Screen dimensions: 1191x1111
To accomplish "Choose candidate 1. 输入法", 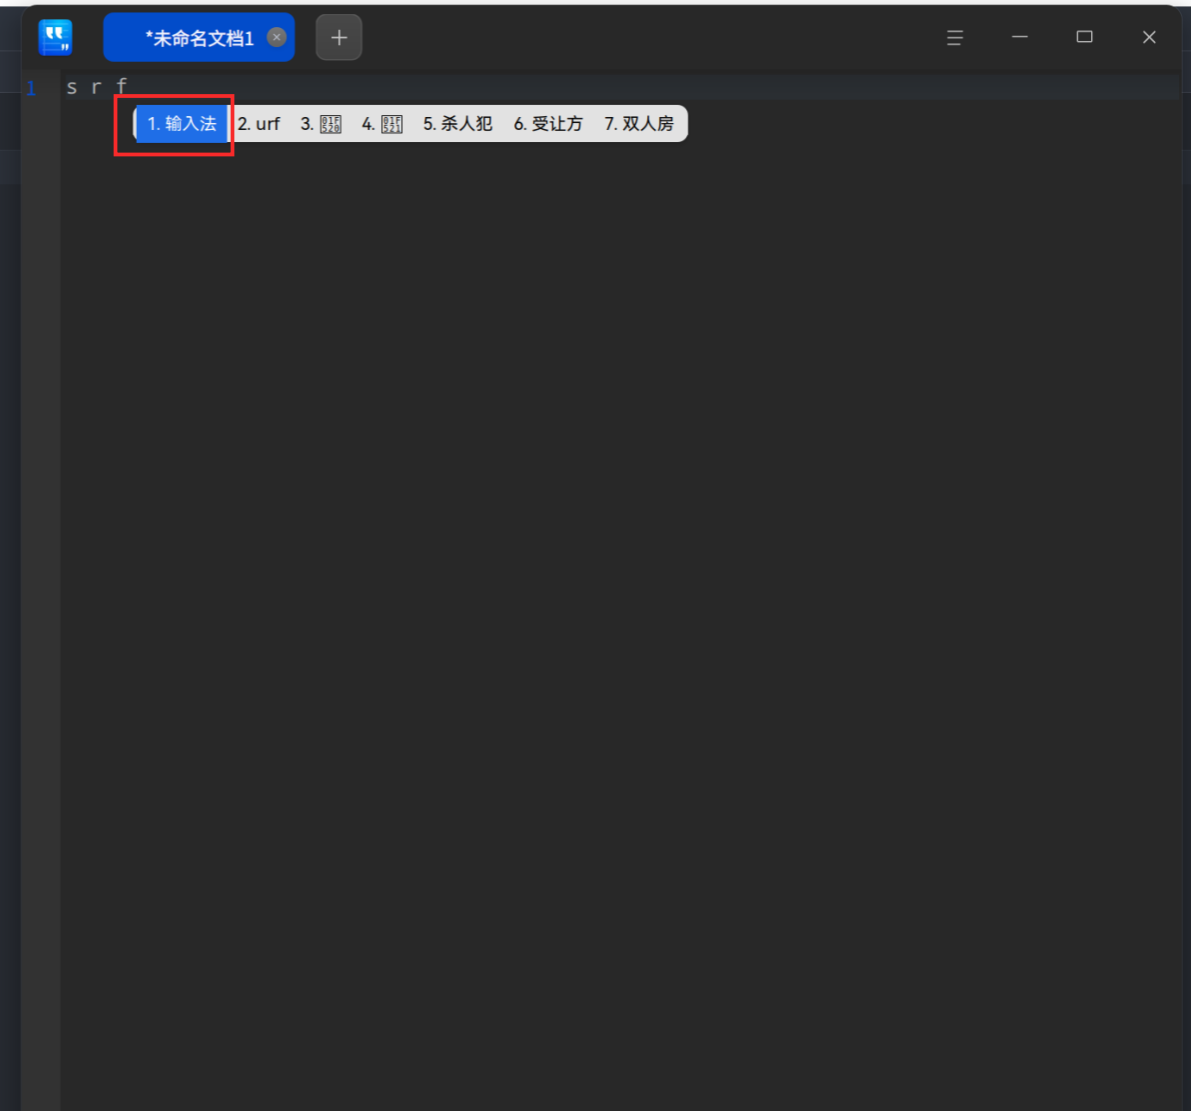I will click(182, 124).
